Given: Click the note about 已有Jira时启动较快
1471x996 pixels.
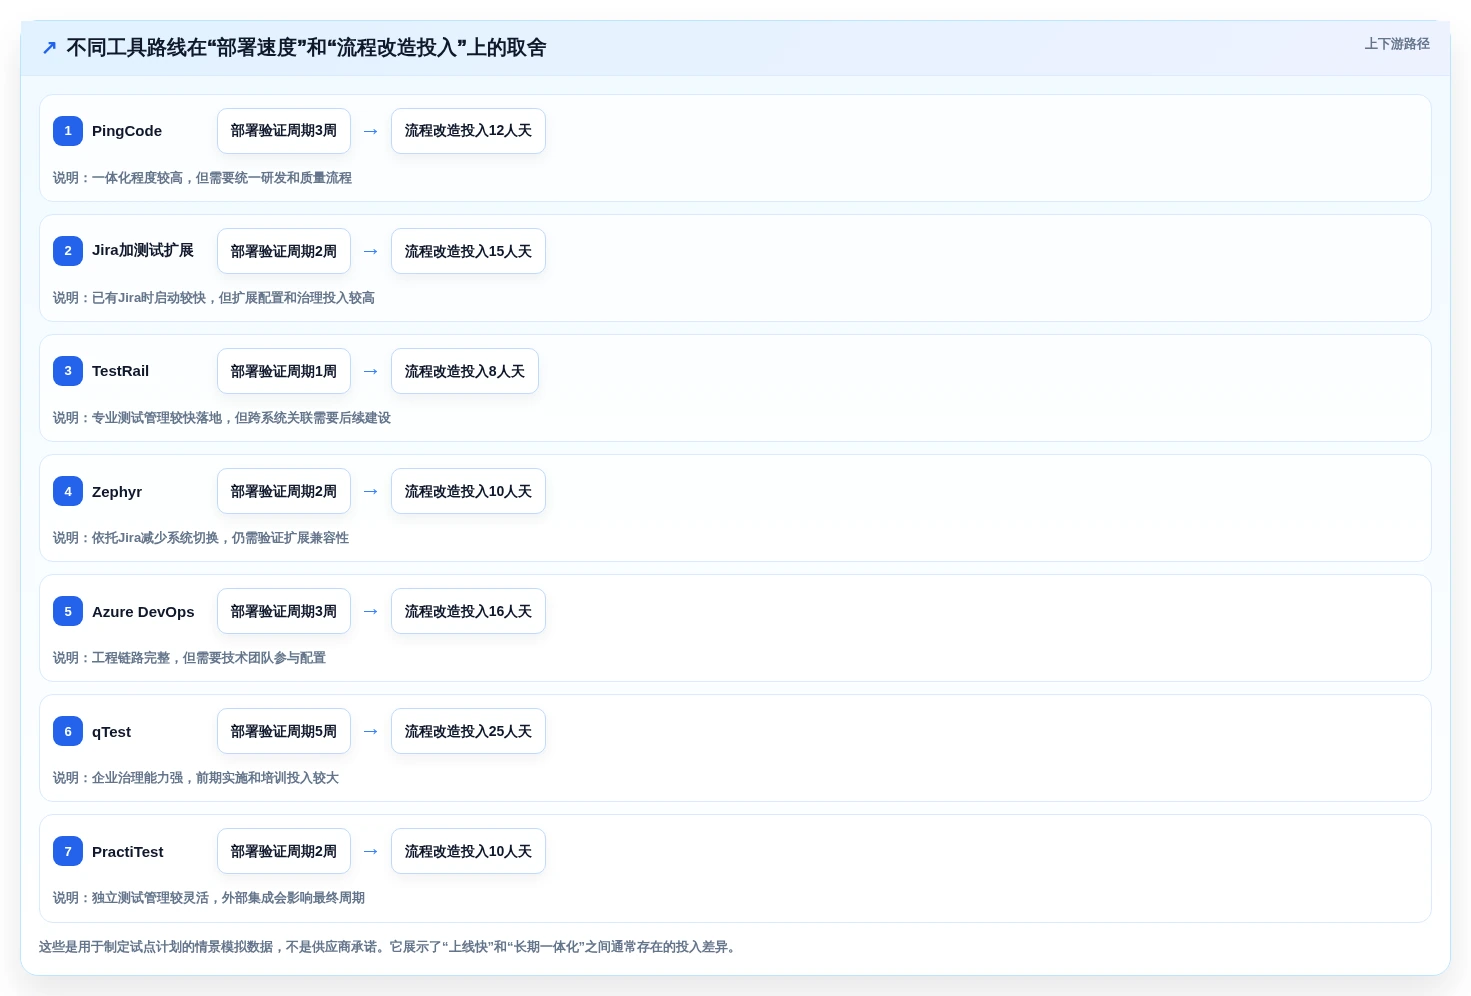Looking at the screenshot, I should tap(214, 298).
